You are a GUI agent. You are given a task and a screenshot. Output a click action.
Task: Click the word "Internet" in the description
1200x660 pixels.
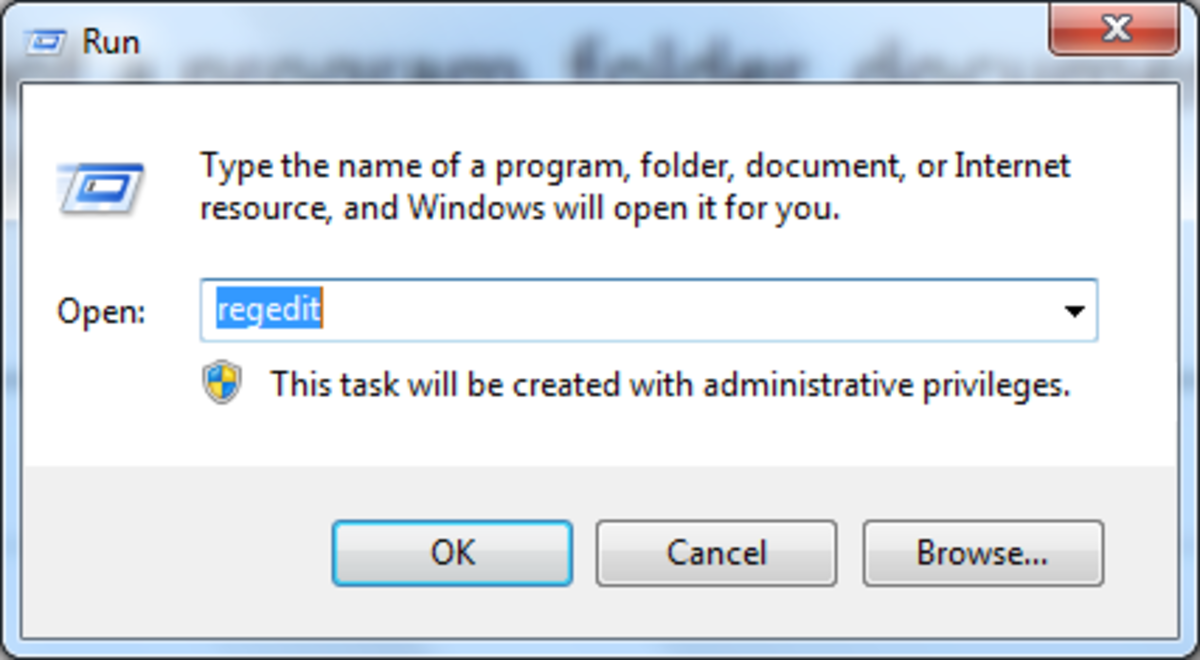1012,165
